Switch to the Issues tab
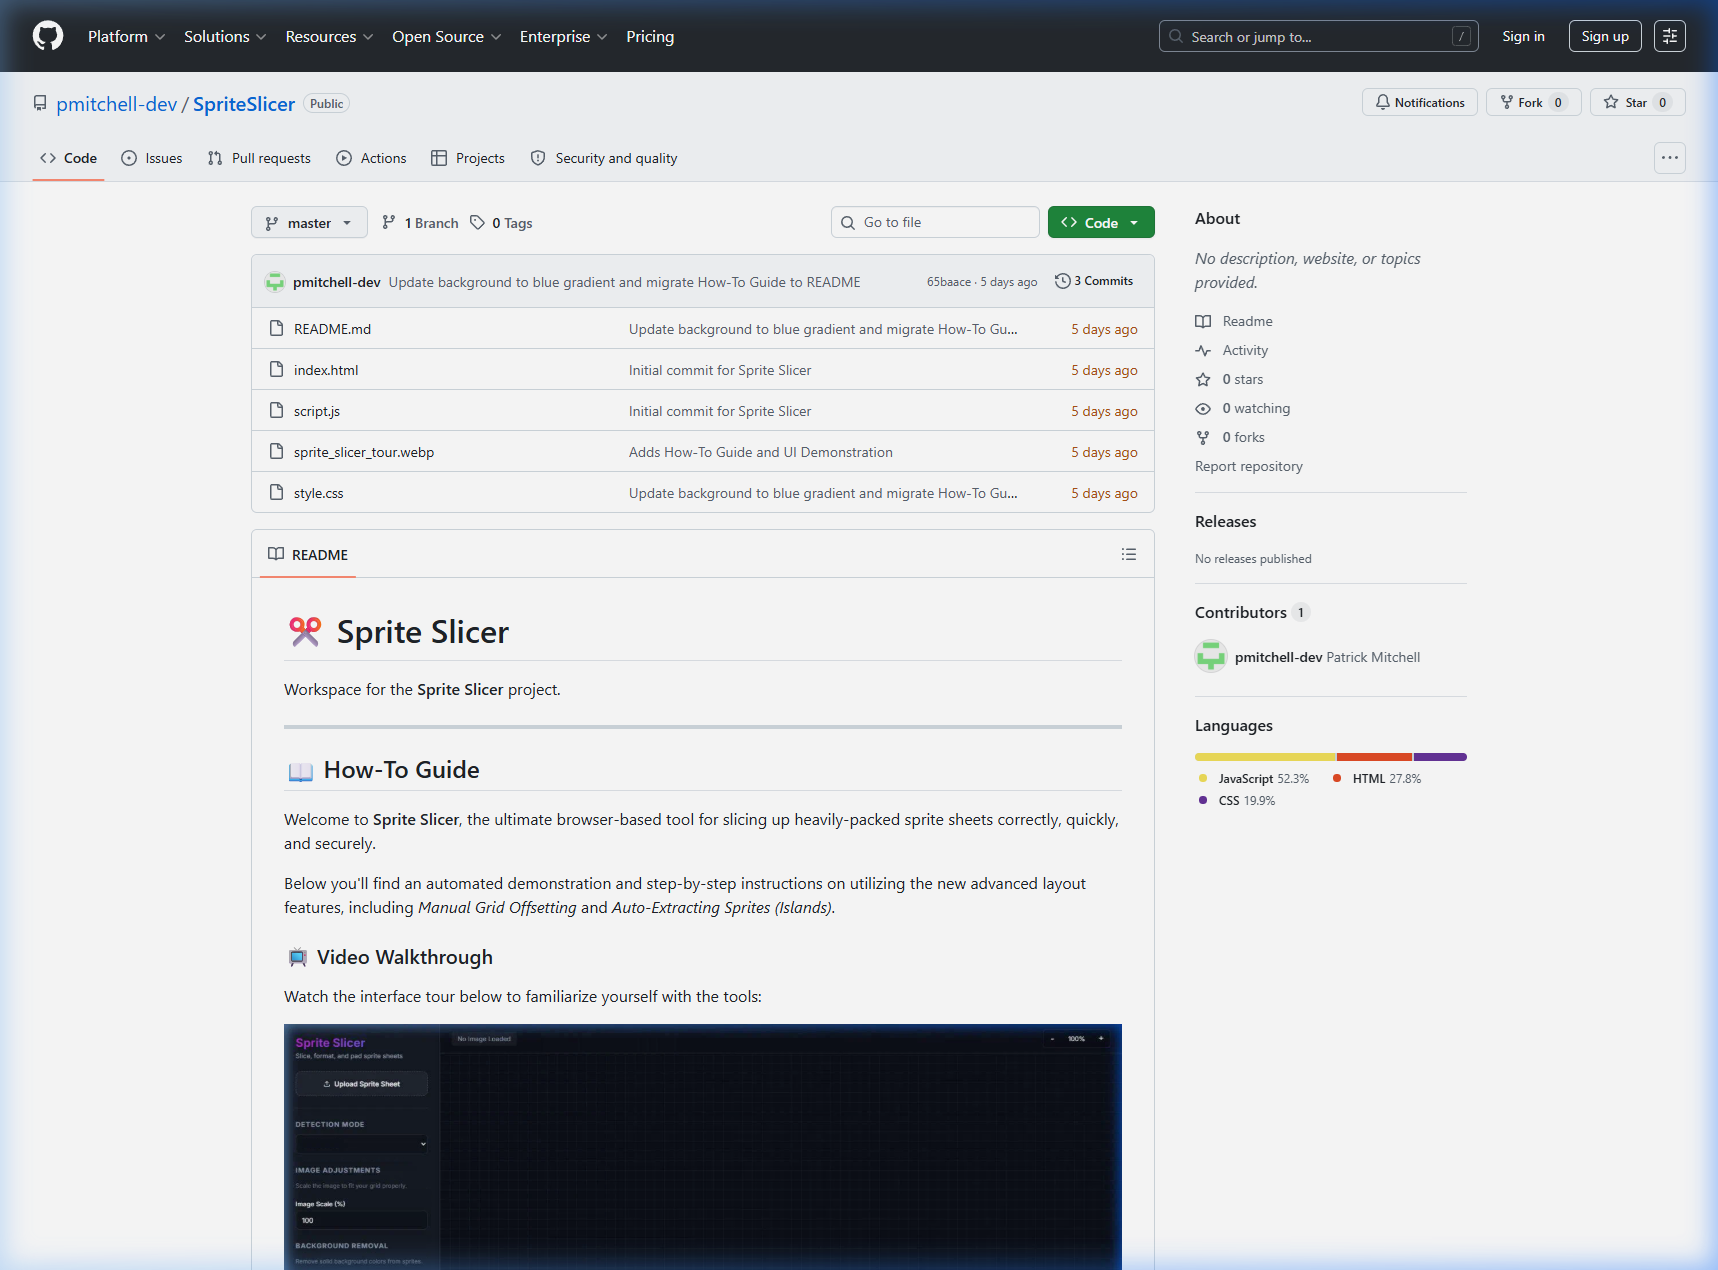 151,158
